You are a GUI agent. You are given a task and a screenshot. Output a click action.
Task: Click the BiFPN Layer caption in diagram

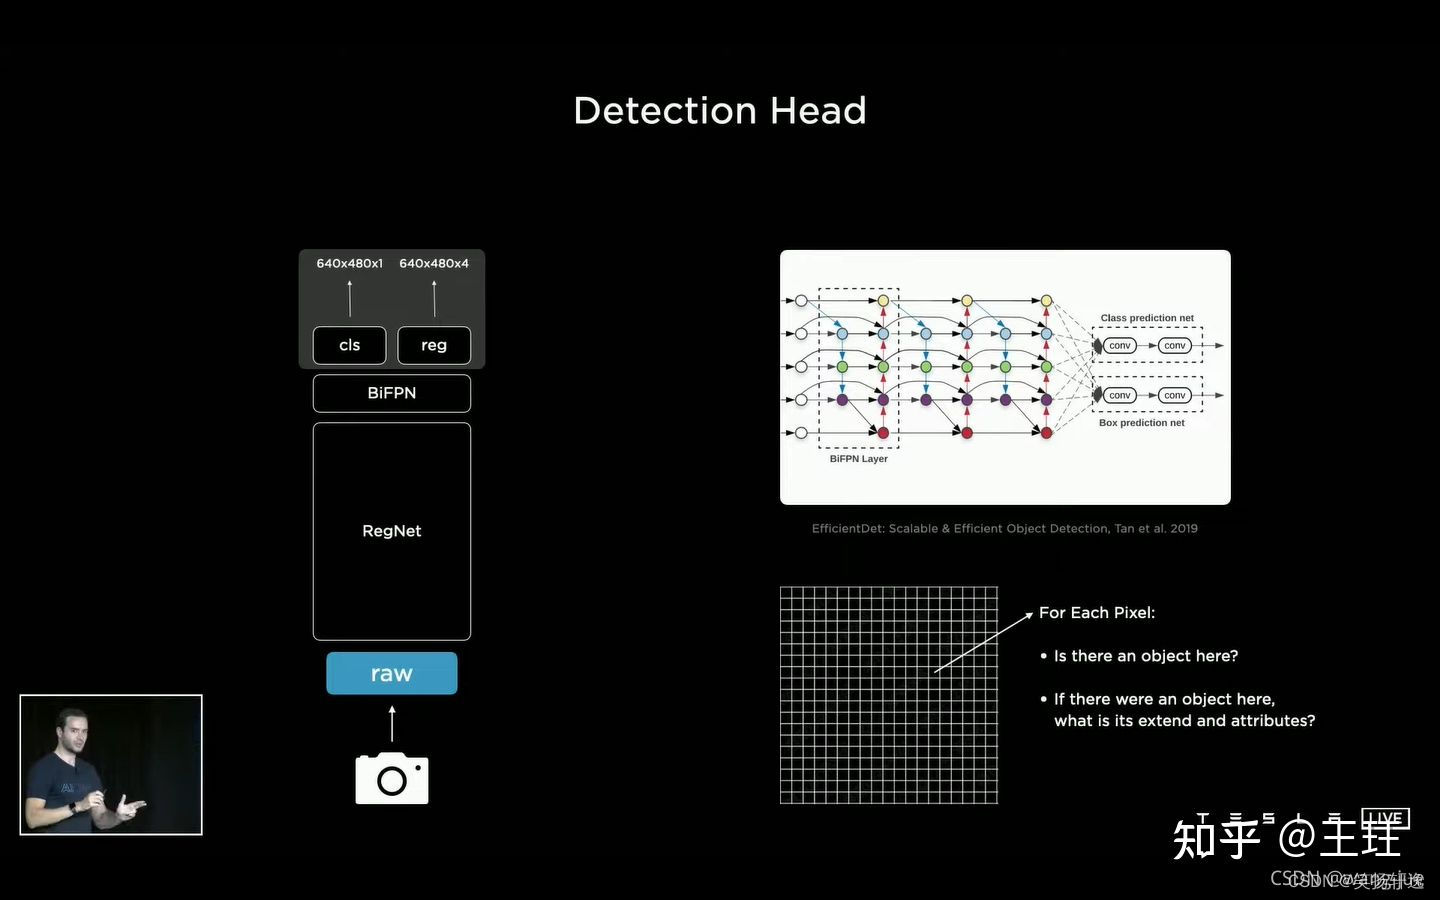859,459
